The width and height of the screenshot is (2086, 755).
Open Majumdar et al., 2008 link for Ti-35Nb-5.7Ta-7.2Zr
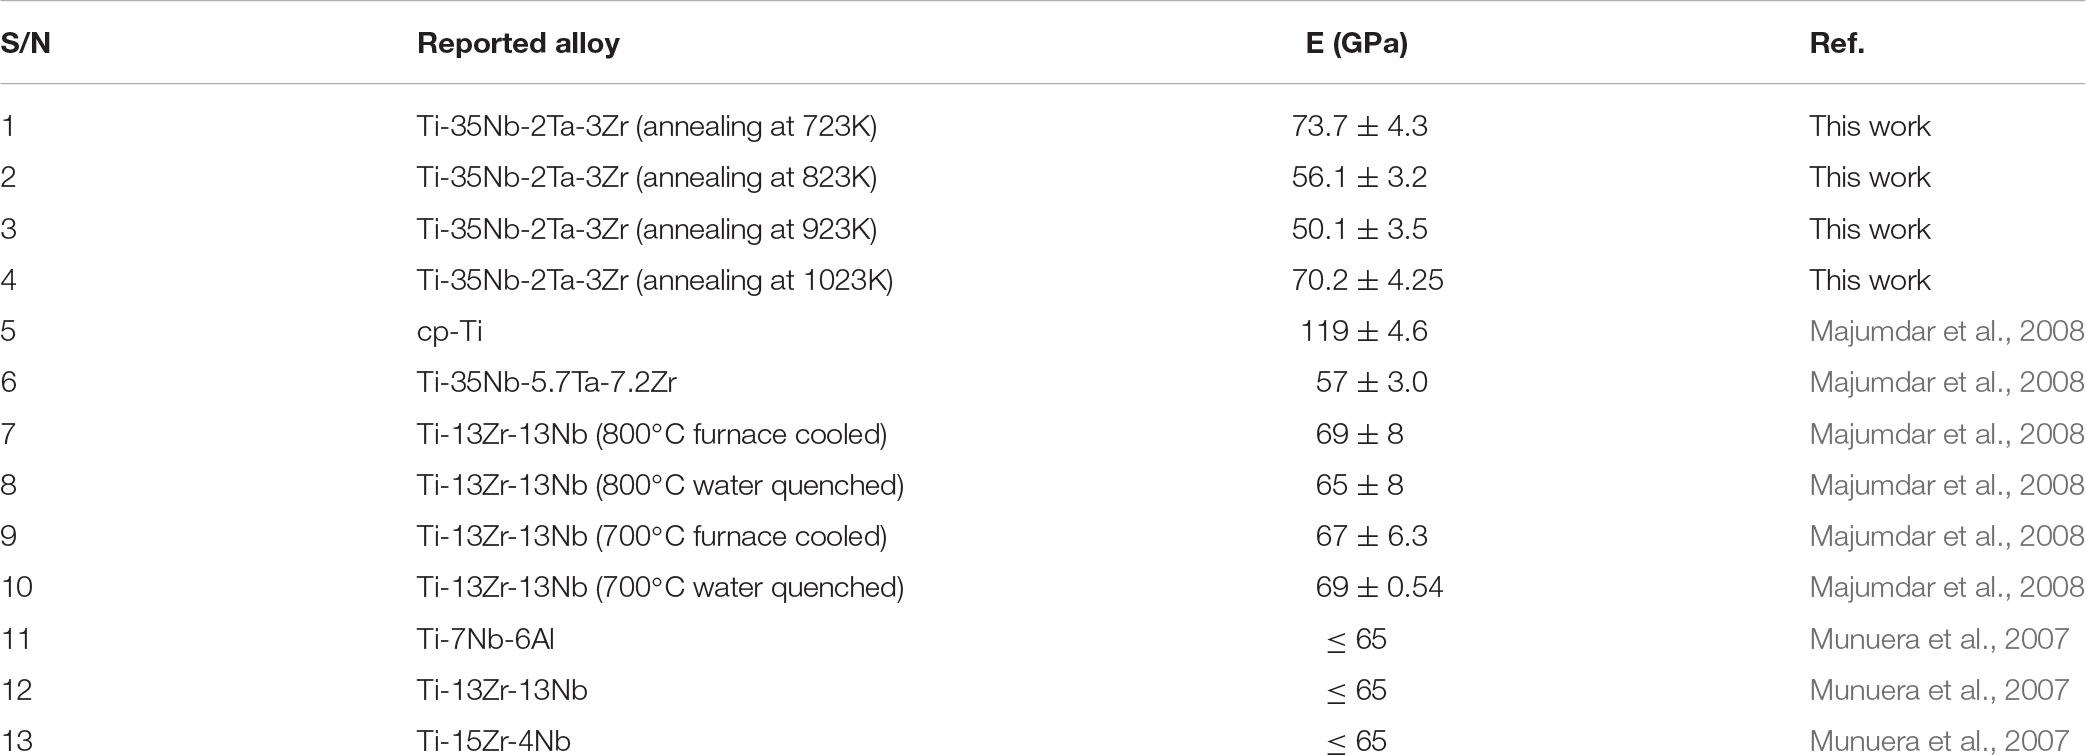[x=1947, y=382]
